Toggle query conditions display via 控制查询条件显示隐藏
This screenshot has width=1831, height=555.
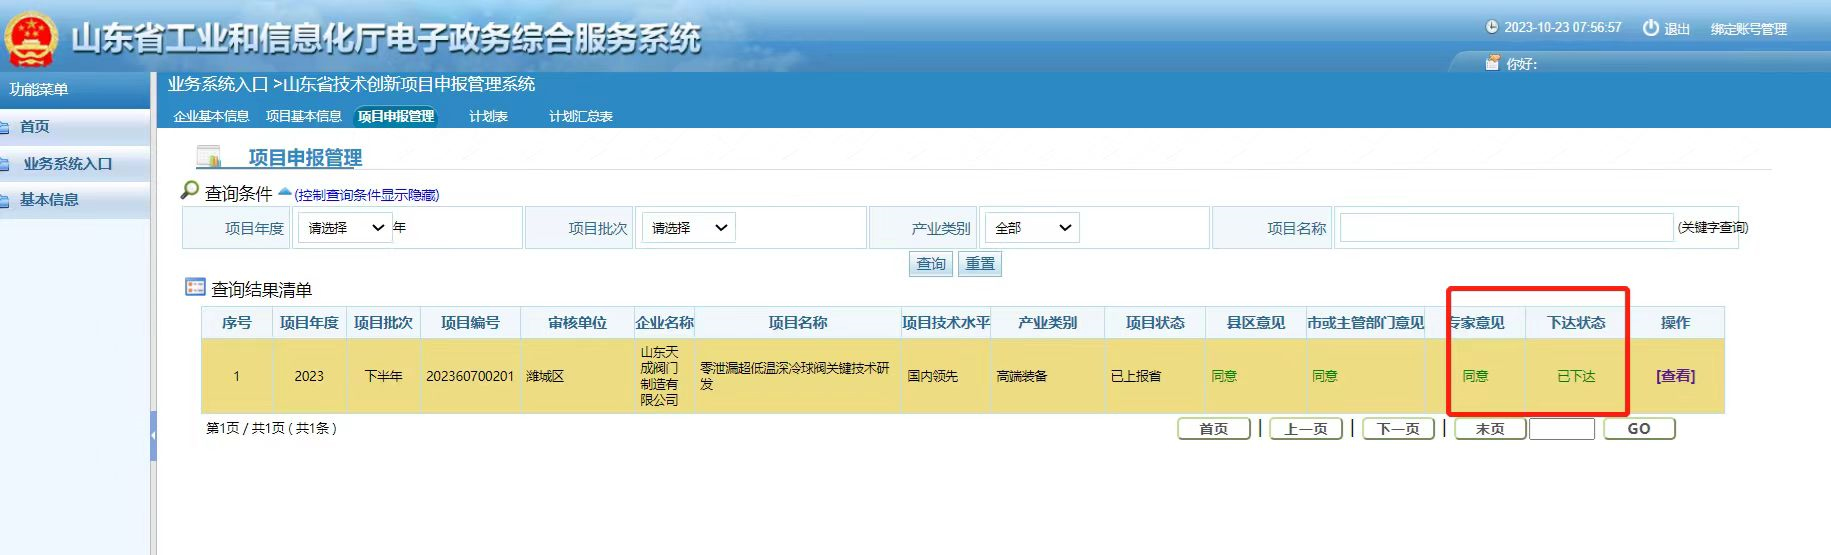pyautogui.click(x=366, y=195)
